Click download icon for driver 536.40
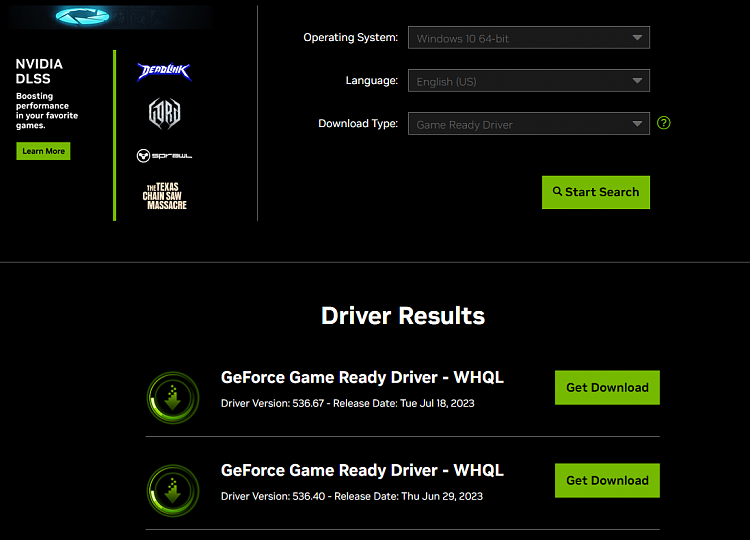 pos(173,491)
